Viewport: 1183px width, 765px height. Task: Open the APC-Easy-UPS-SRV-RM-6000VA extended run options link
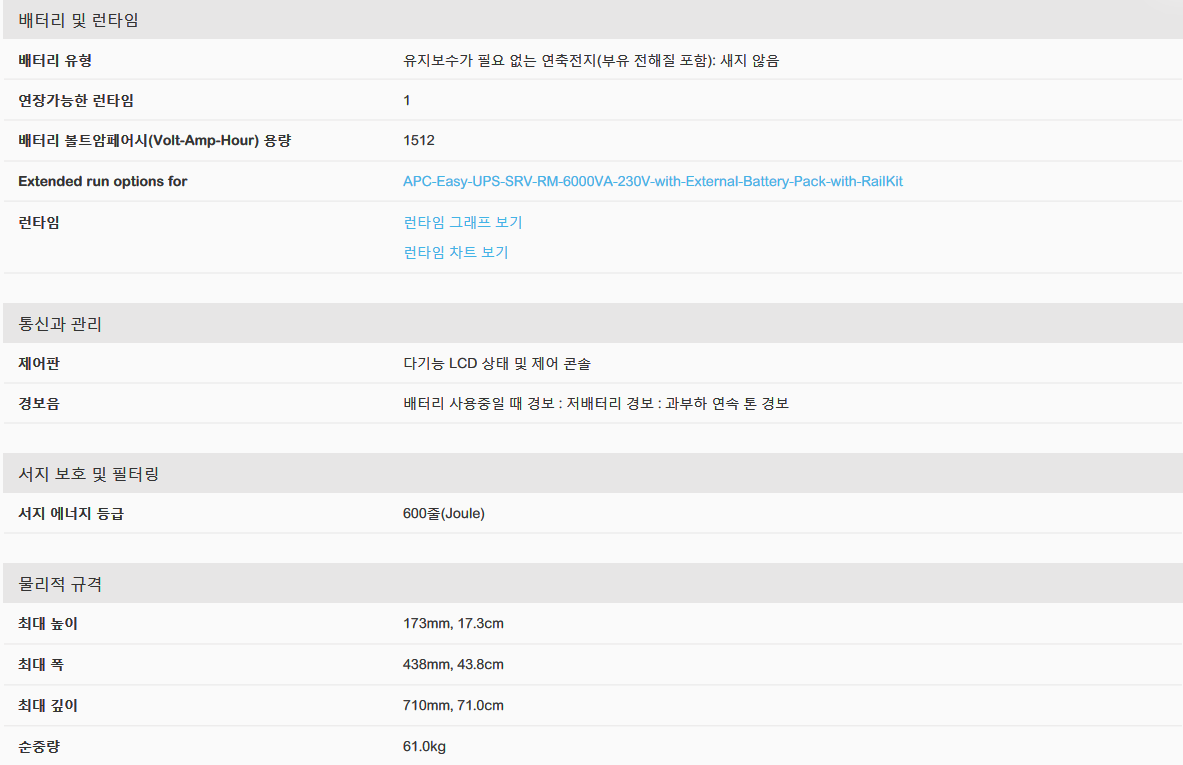pyautogui.click(x=652, y=182)
